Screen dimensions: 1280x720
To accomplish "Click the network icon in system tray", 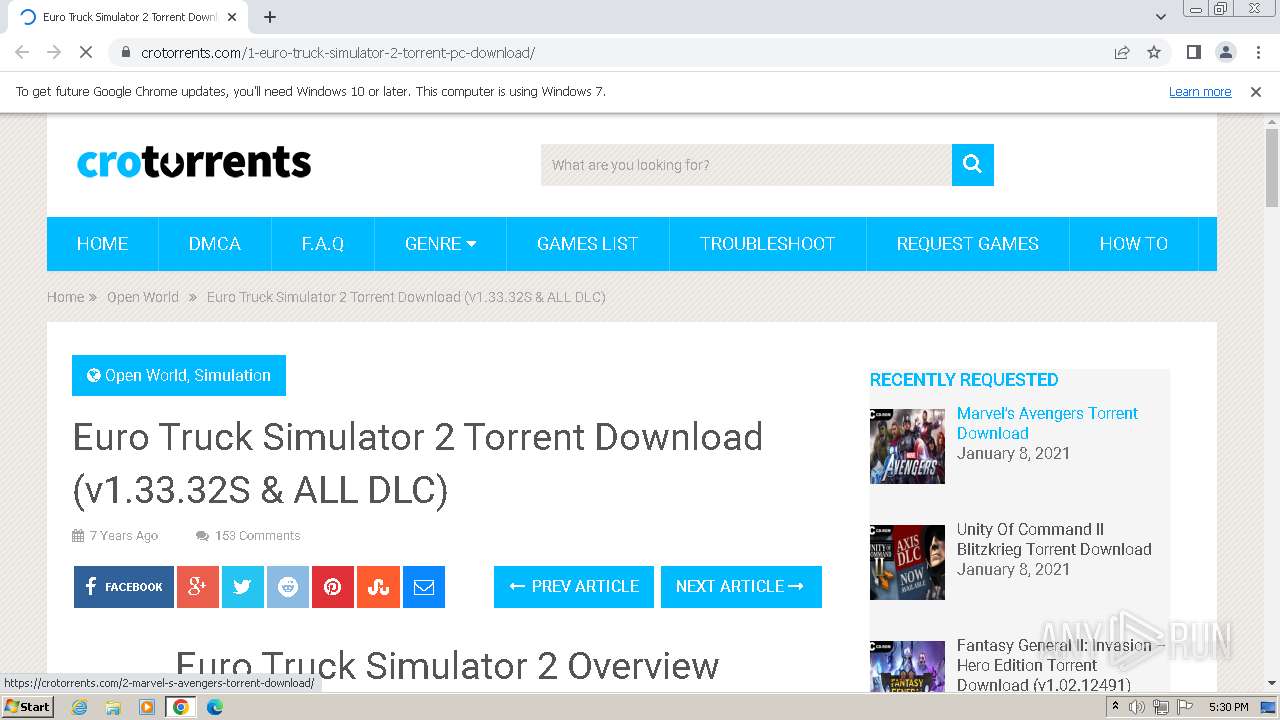I will pyautogui.click(x=1160, y=707).
